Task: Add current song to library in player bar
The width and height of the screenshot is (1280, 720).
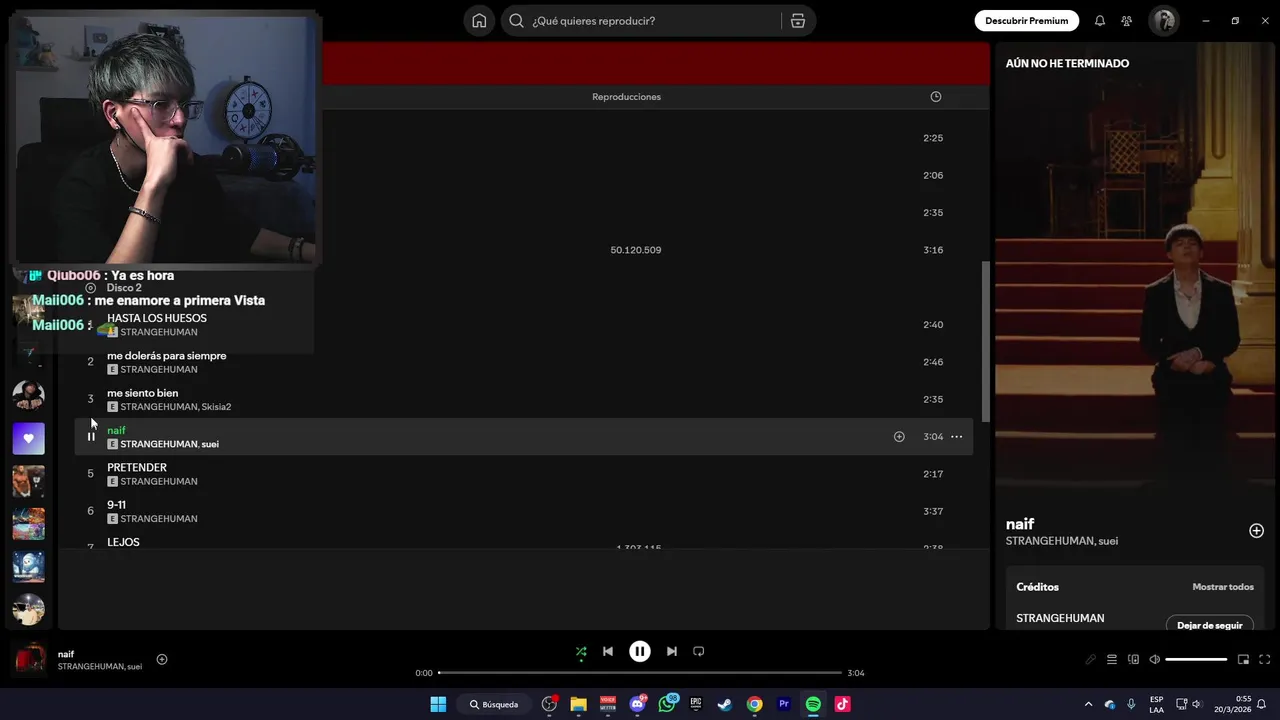Action: point(162,659)
